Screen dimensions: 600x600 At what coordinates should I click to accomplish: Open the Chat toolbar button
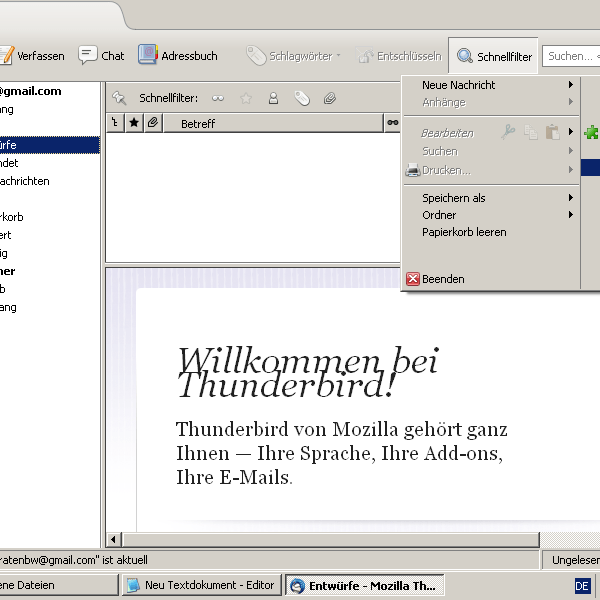101,56
